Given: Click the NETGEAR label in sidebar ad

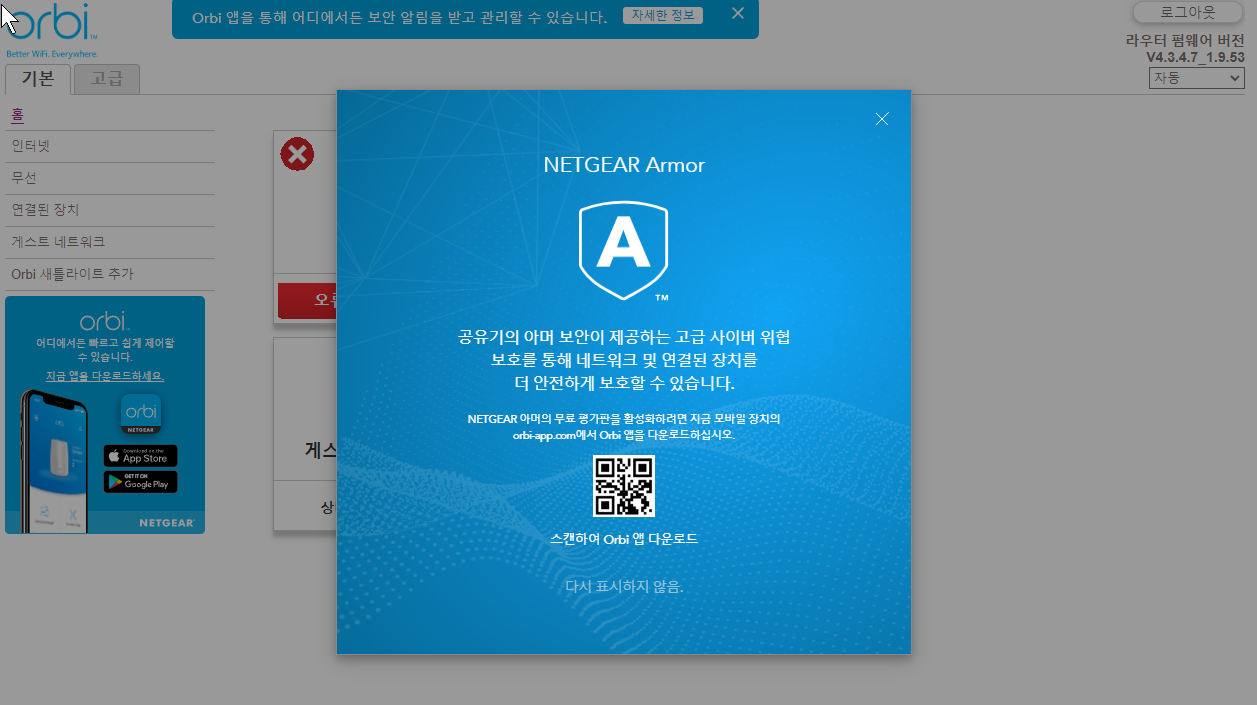Looking at the screenshot, I should [166, 523].
